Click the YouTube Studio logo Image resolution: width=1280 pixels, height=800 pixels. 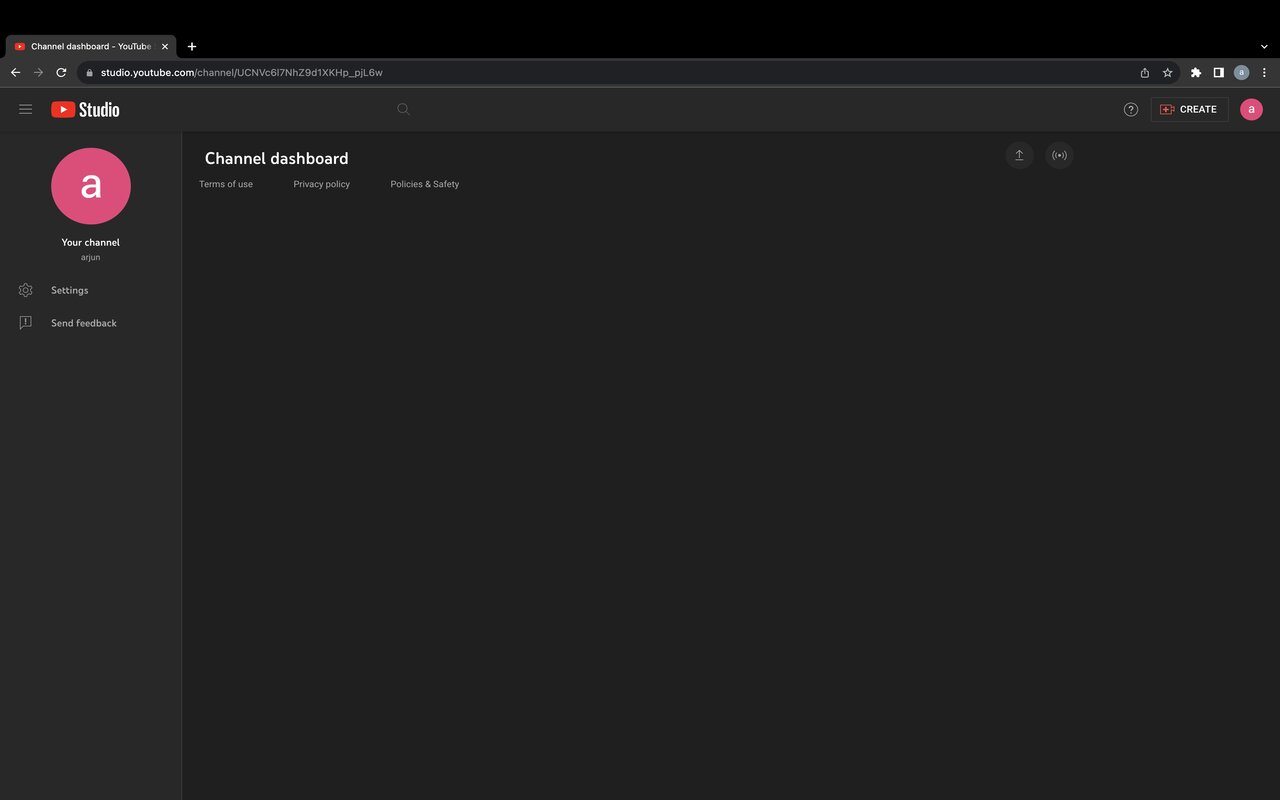click(x=85, y=109)
